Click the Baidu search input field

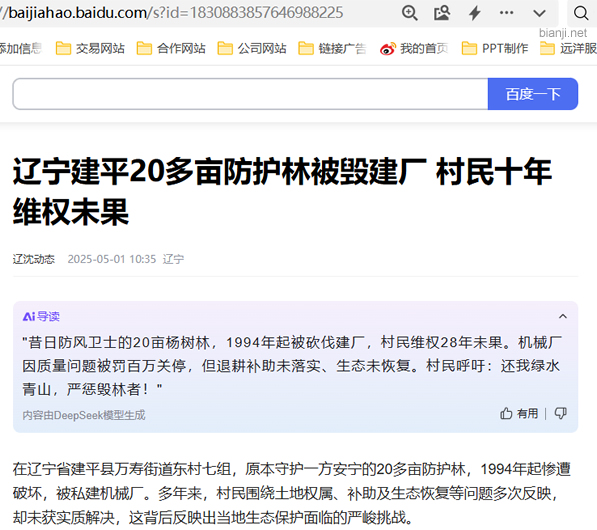(x=251, y=94)
